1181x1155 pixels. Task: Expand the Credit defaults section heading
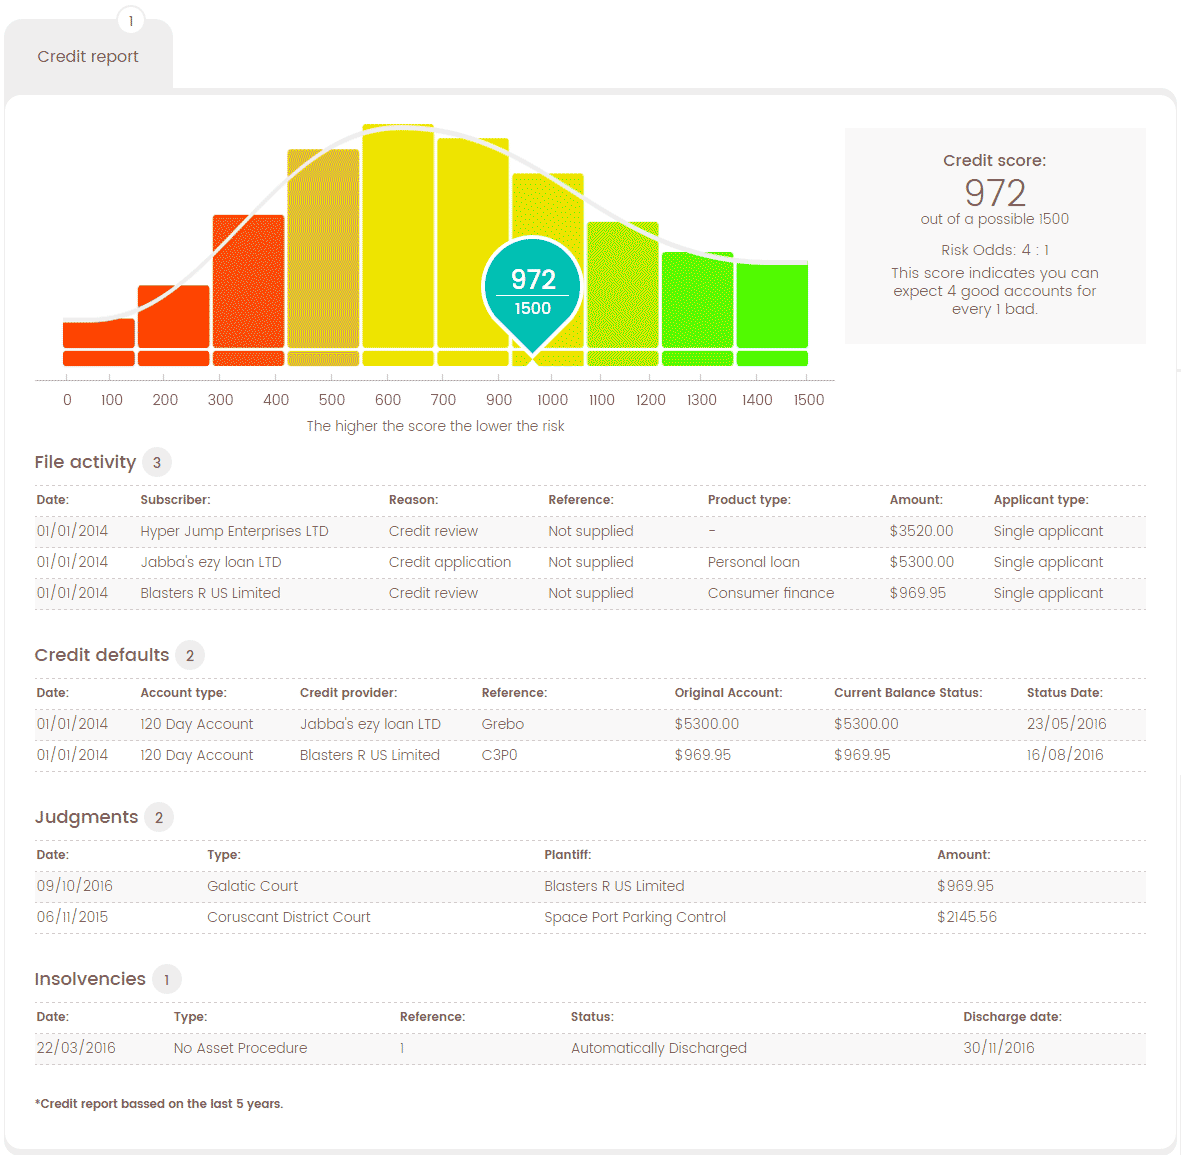point(102,655)
